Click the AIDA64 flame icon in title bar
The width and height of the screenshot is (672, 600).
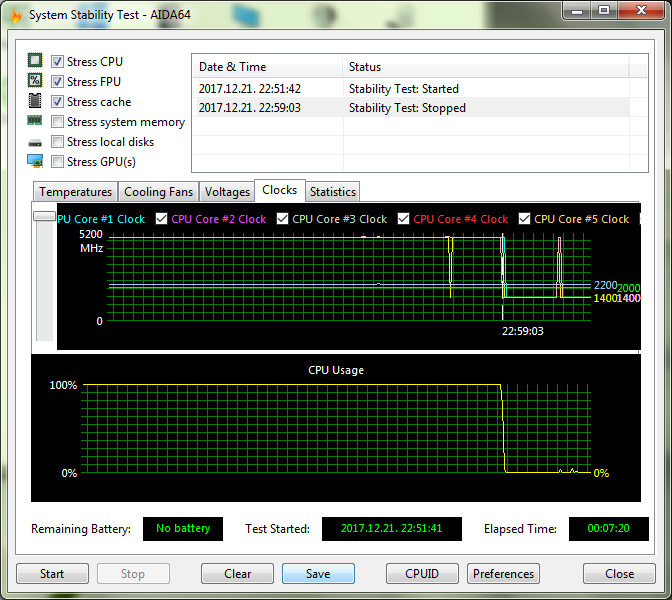(x=16, y=15)
